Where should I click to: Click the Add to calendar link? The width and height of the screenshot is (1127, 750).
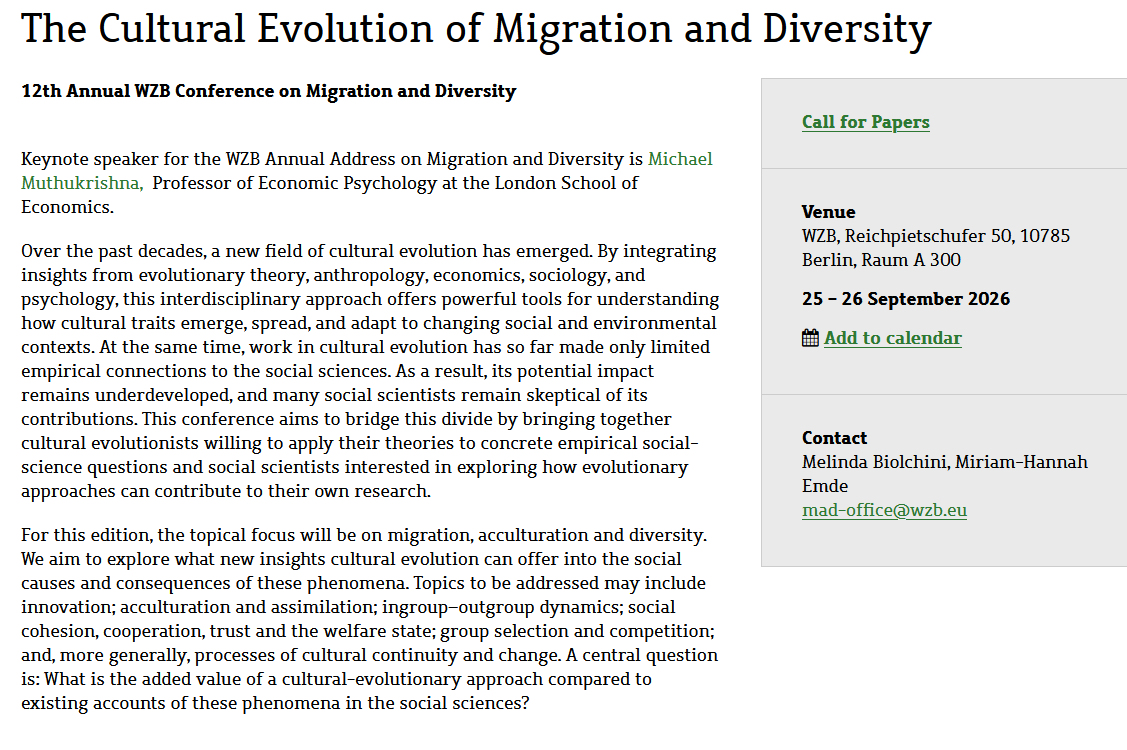pyautogui.click(x=892, y=338)
